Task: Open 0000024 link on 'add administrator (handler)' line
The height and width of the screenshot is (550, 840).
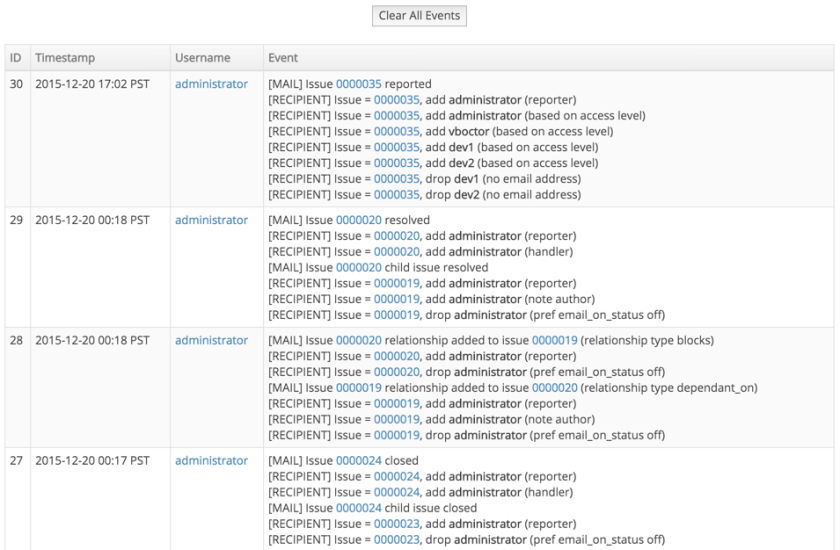Action: coord(396,492)
